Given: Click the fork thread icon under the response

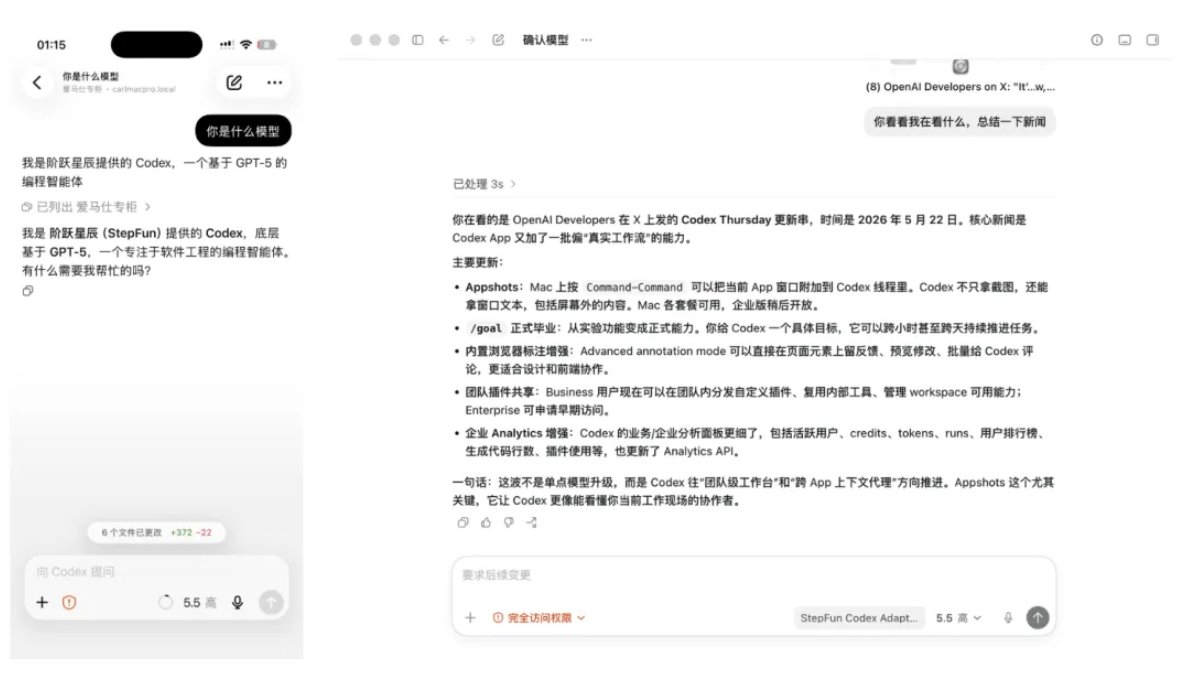Looking at the screenshot, I should coord(532,523).
